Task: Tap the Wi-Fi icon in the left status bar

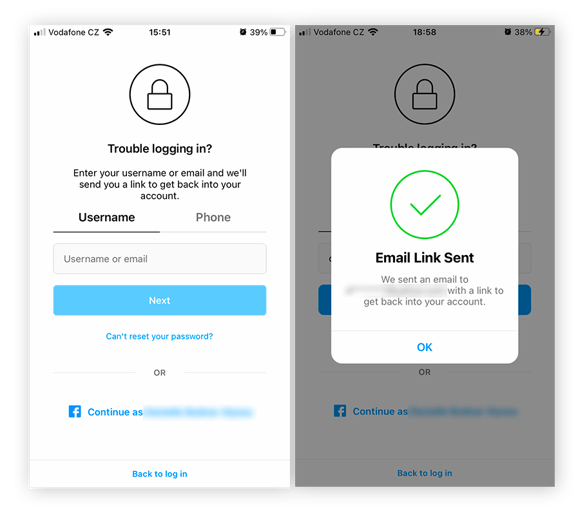Action: (x=108, y=32)
